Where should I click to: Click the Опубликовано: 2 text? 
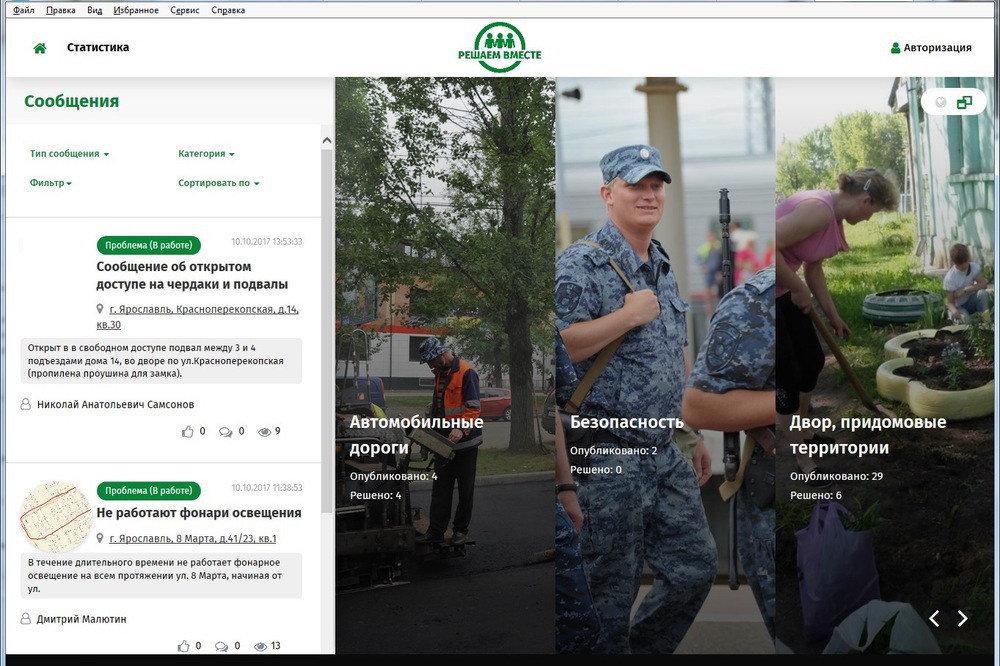613,450
